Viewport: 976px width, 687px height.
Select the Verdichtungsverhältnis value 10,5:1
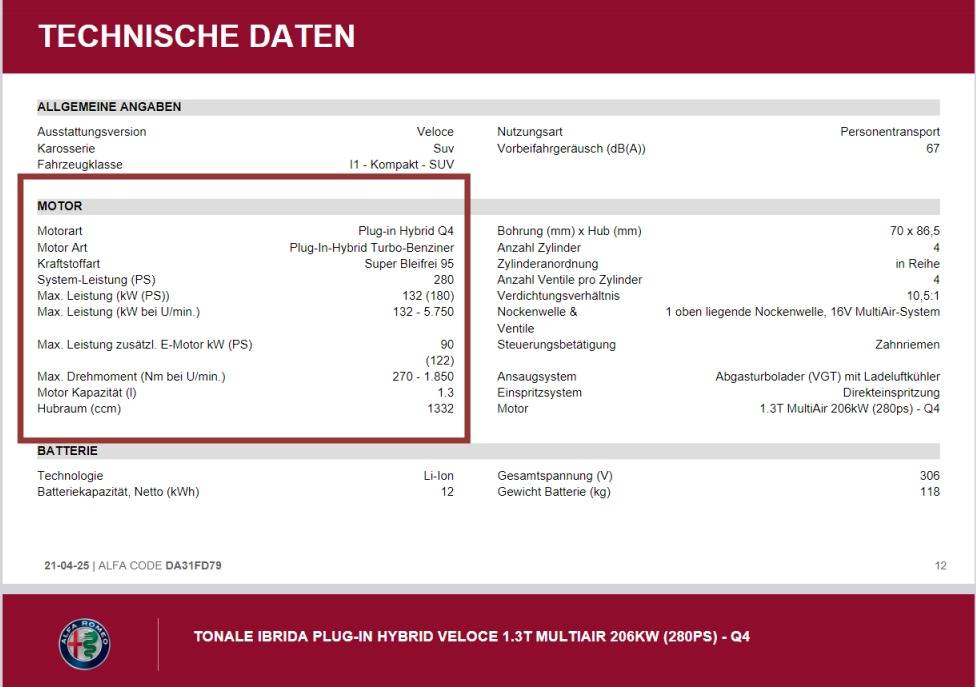click(923, 296)
